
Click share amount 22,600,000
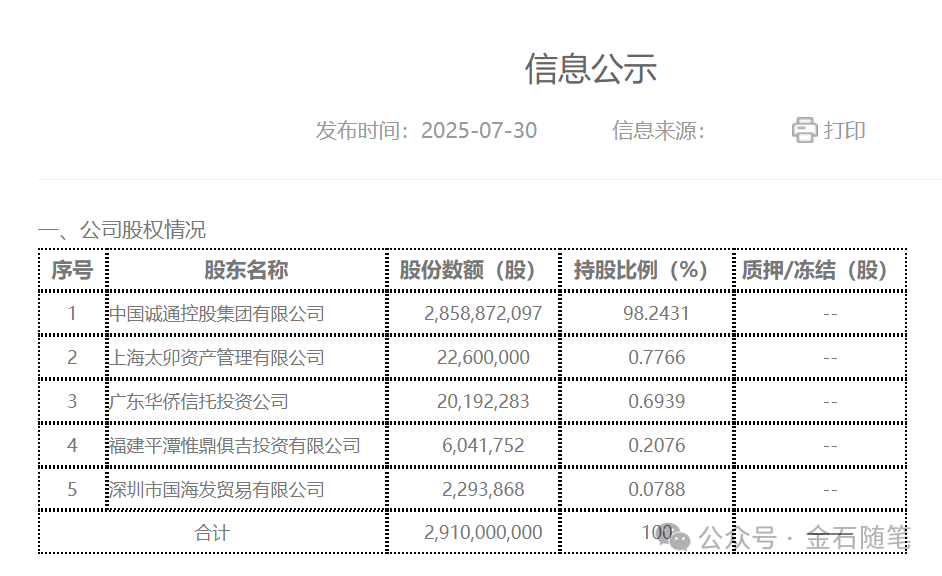[x=483, y=357]
